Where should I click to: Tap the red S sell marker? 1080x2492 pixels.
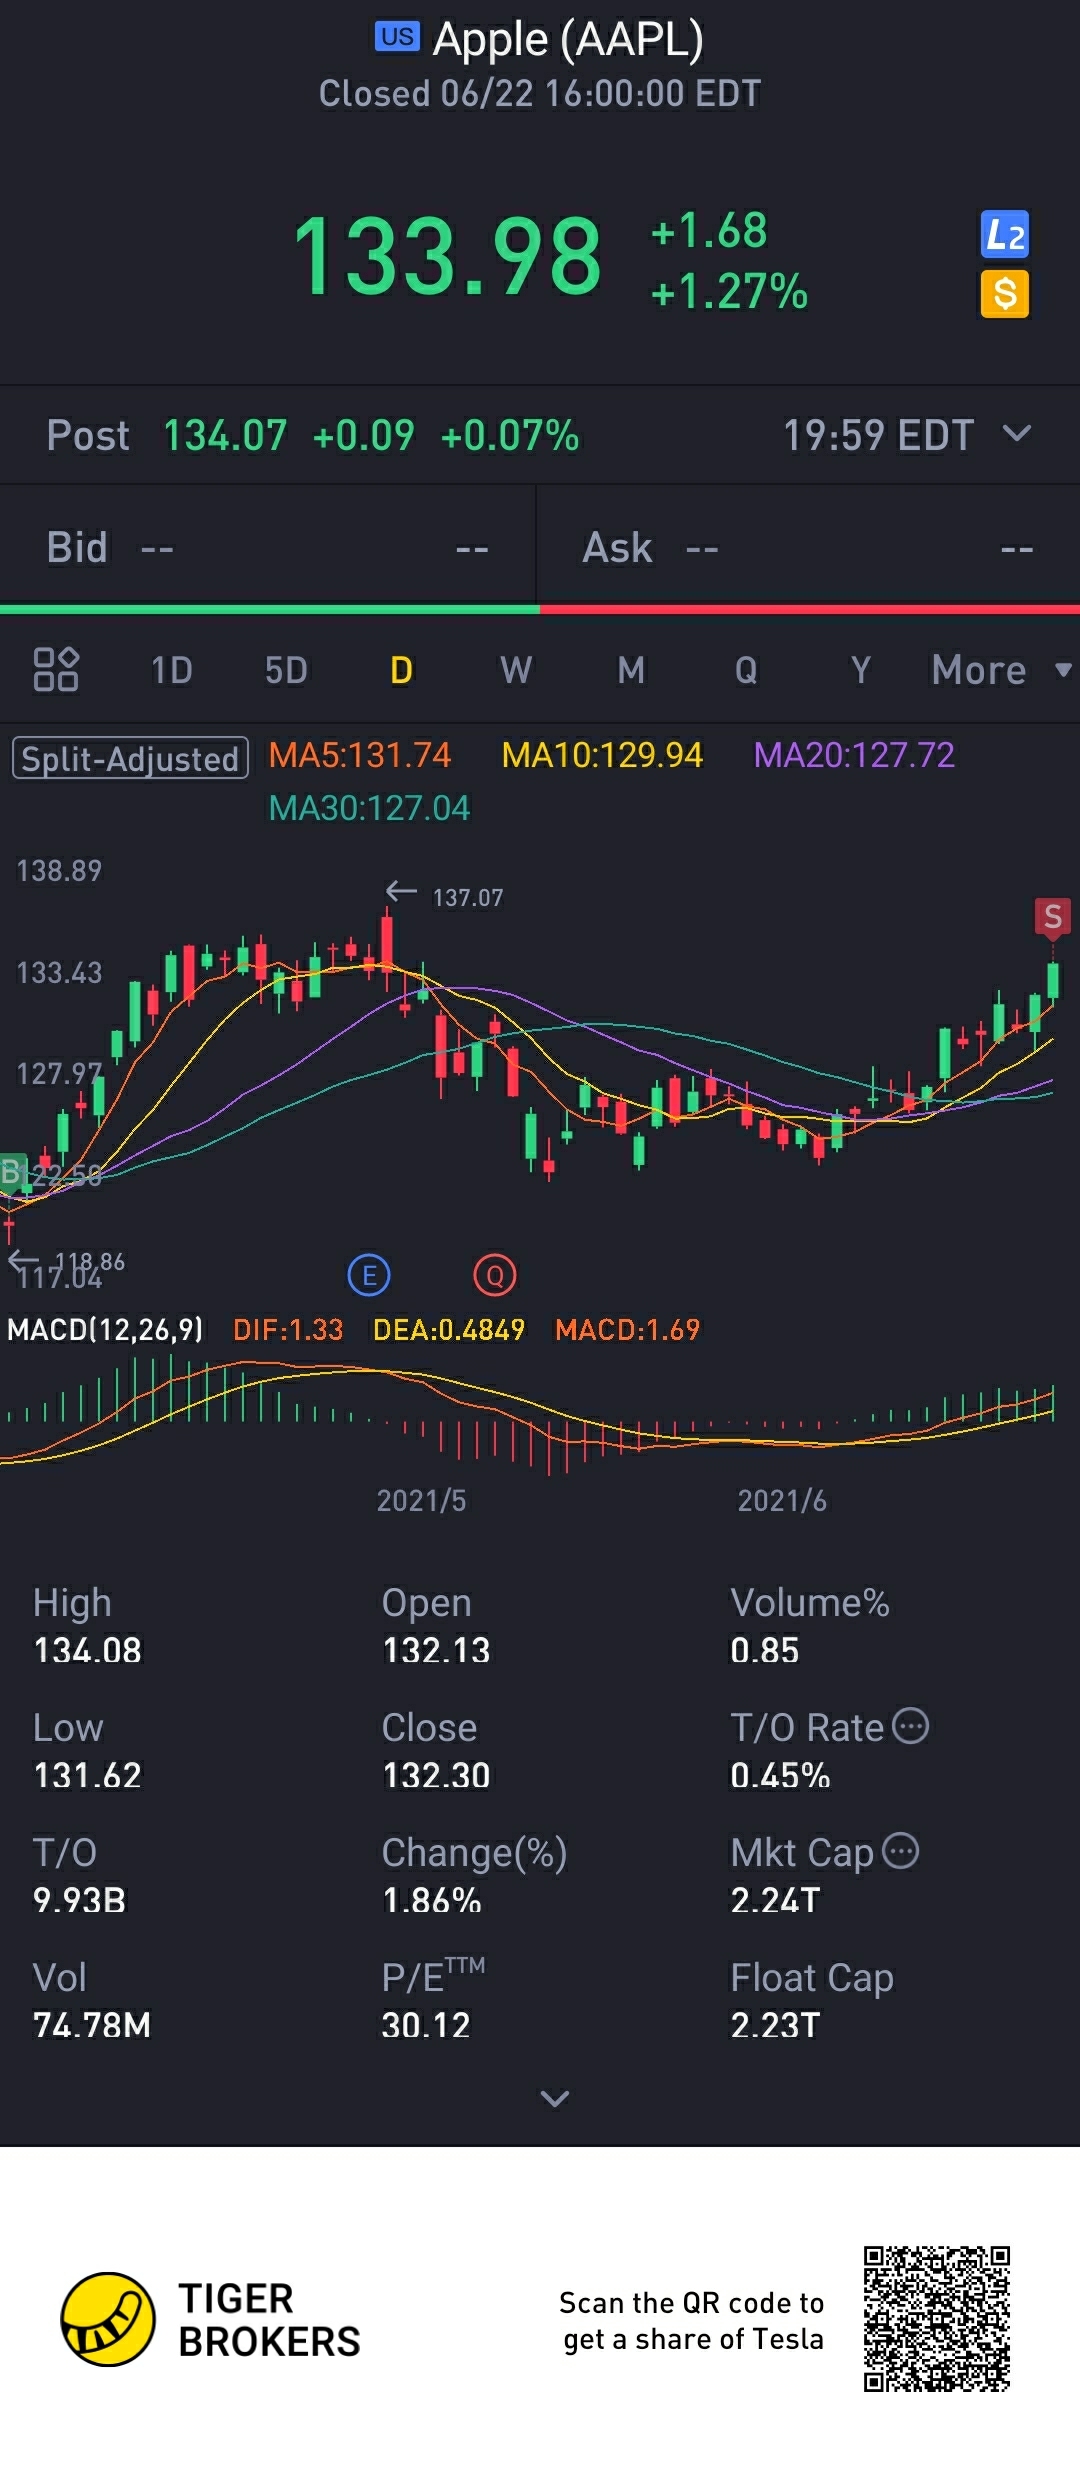click(1052, 916)
